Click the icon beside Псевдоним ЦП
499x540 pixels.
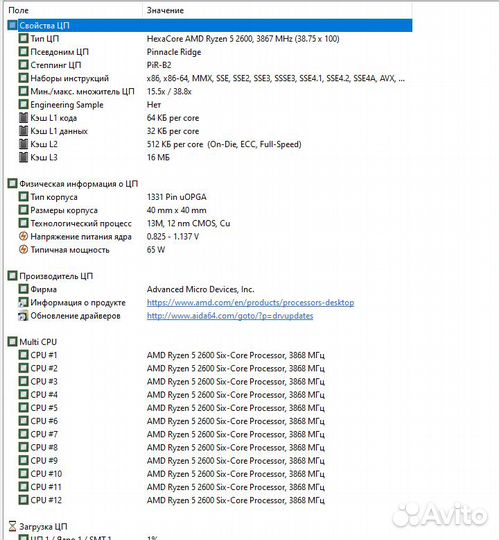coord(23,52)
